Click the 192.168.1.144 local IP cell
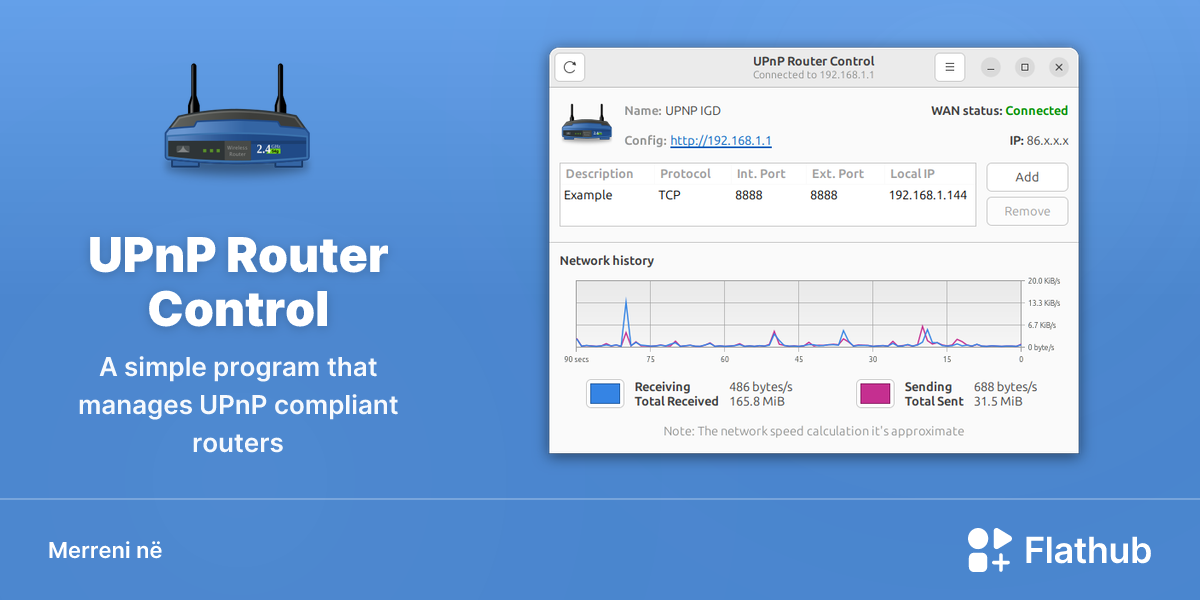1200x600 pixels. tap(928, 195)
